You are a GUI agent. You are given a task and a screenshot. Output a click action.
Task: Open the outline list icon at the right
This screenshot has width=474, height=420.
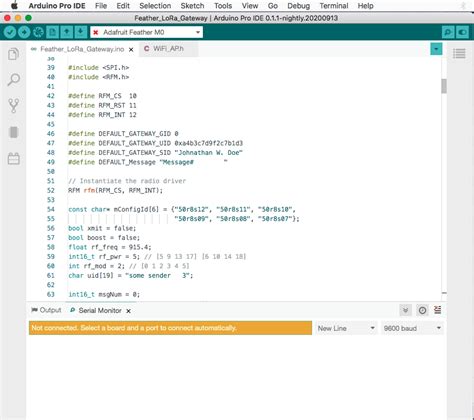click(459, 53)
